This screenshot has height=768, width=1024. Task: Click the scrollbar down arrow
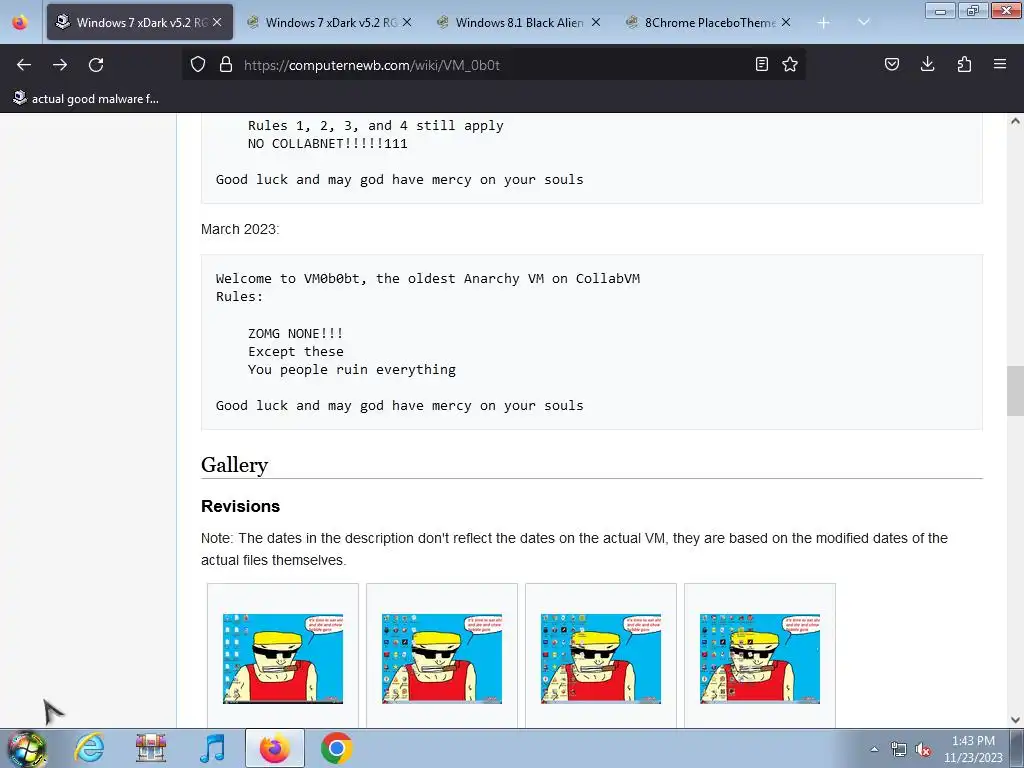pyautogui.click(x=1015, y=720)
